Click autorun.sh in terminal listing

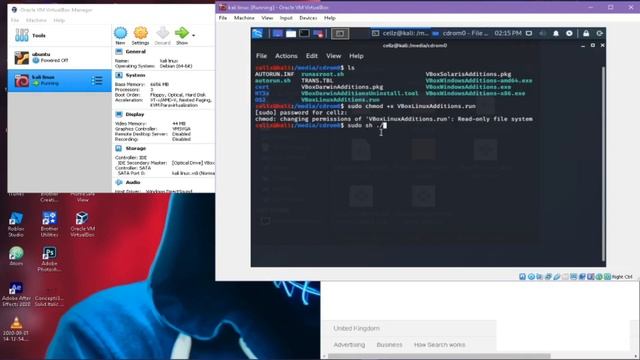coord(273,80)
